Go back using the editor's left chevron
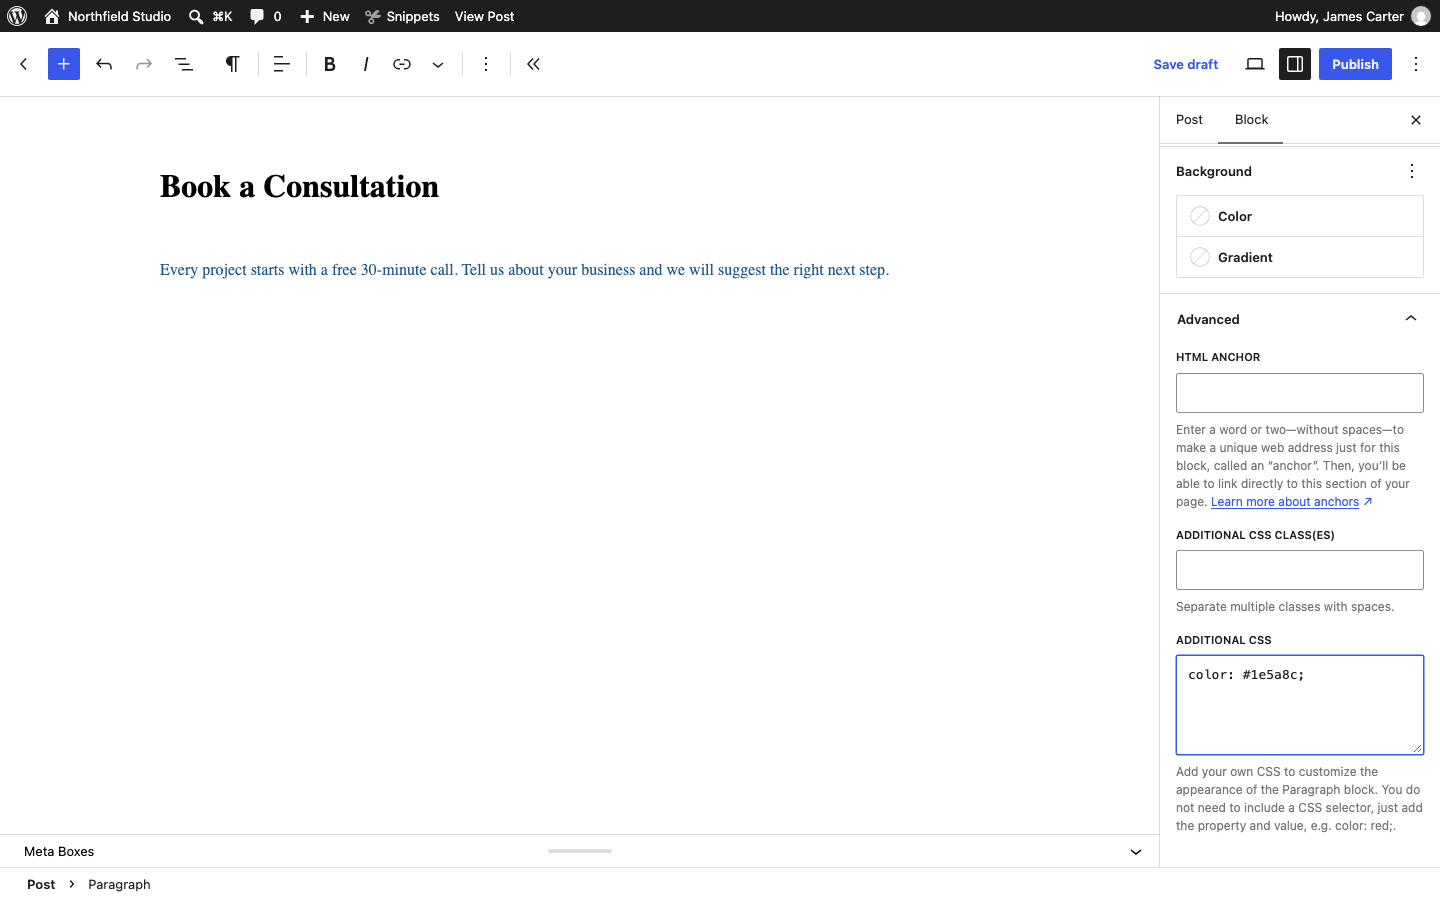This screenshot has width=1440, height=900. click(24, 64)
